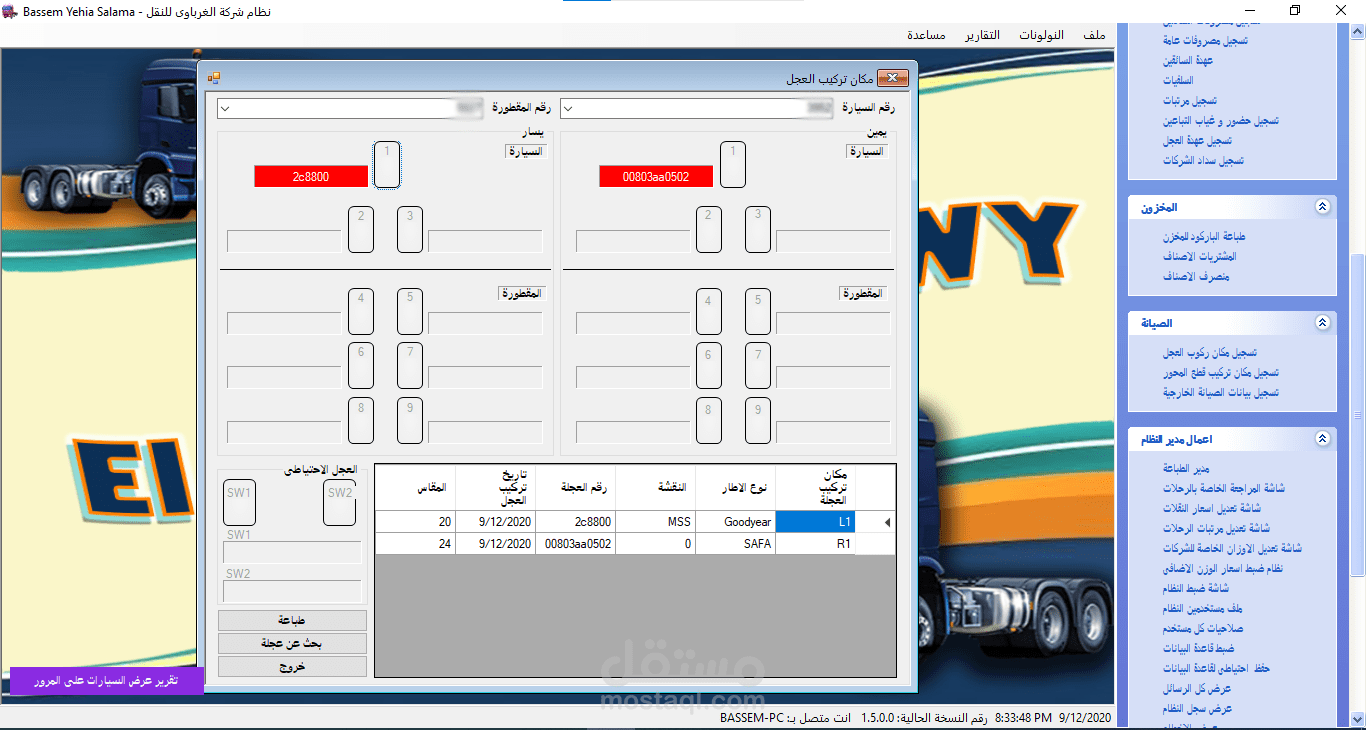This screenshot has height=730, width=1366.
Task: Select wheel 1 in the يسار panel
Action: 387,164
